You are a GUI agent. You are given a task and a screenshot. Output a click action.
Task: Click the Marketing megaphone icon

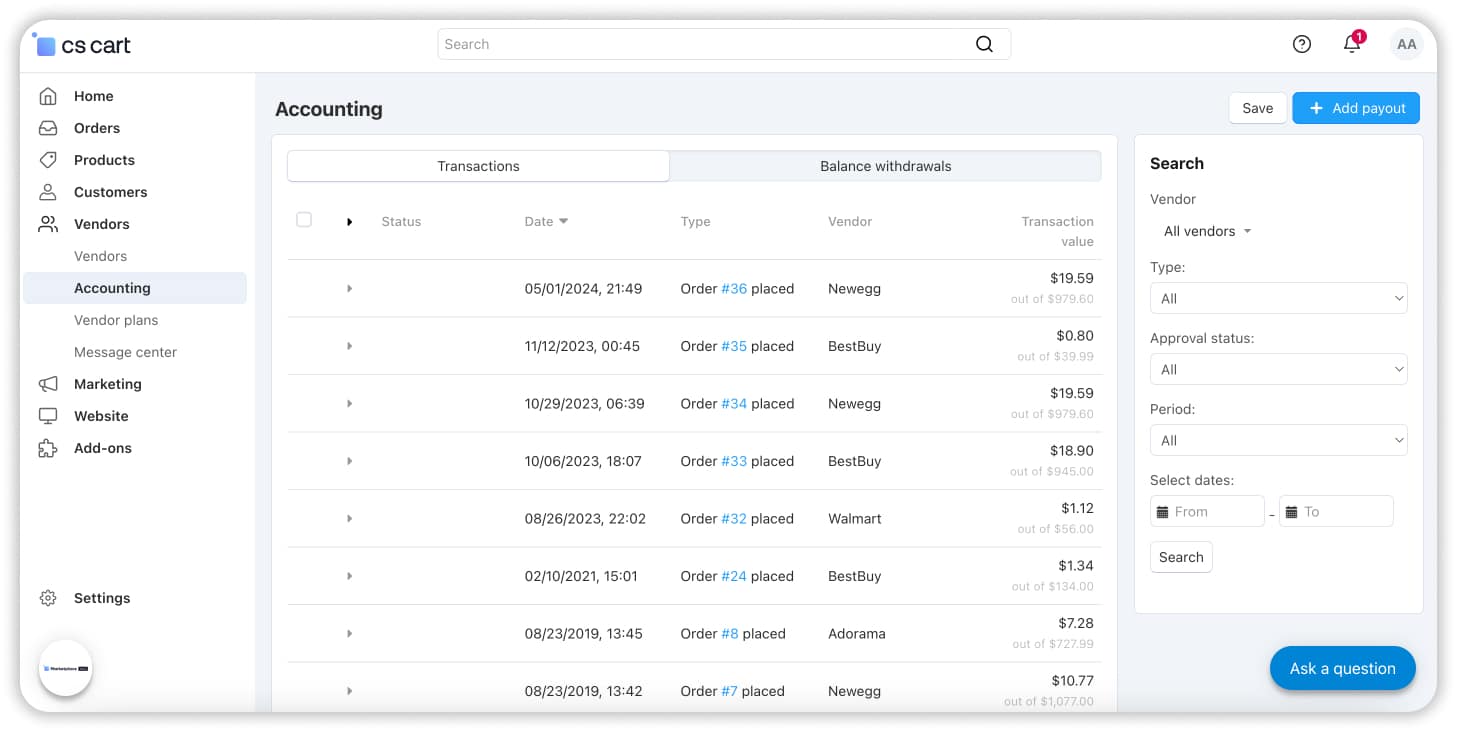click(x=48, y=384)
